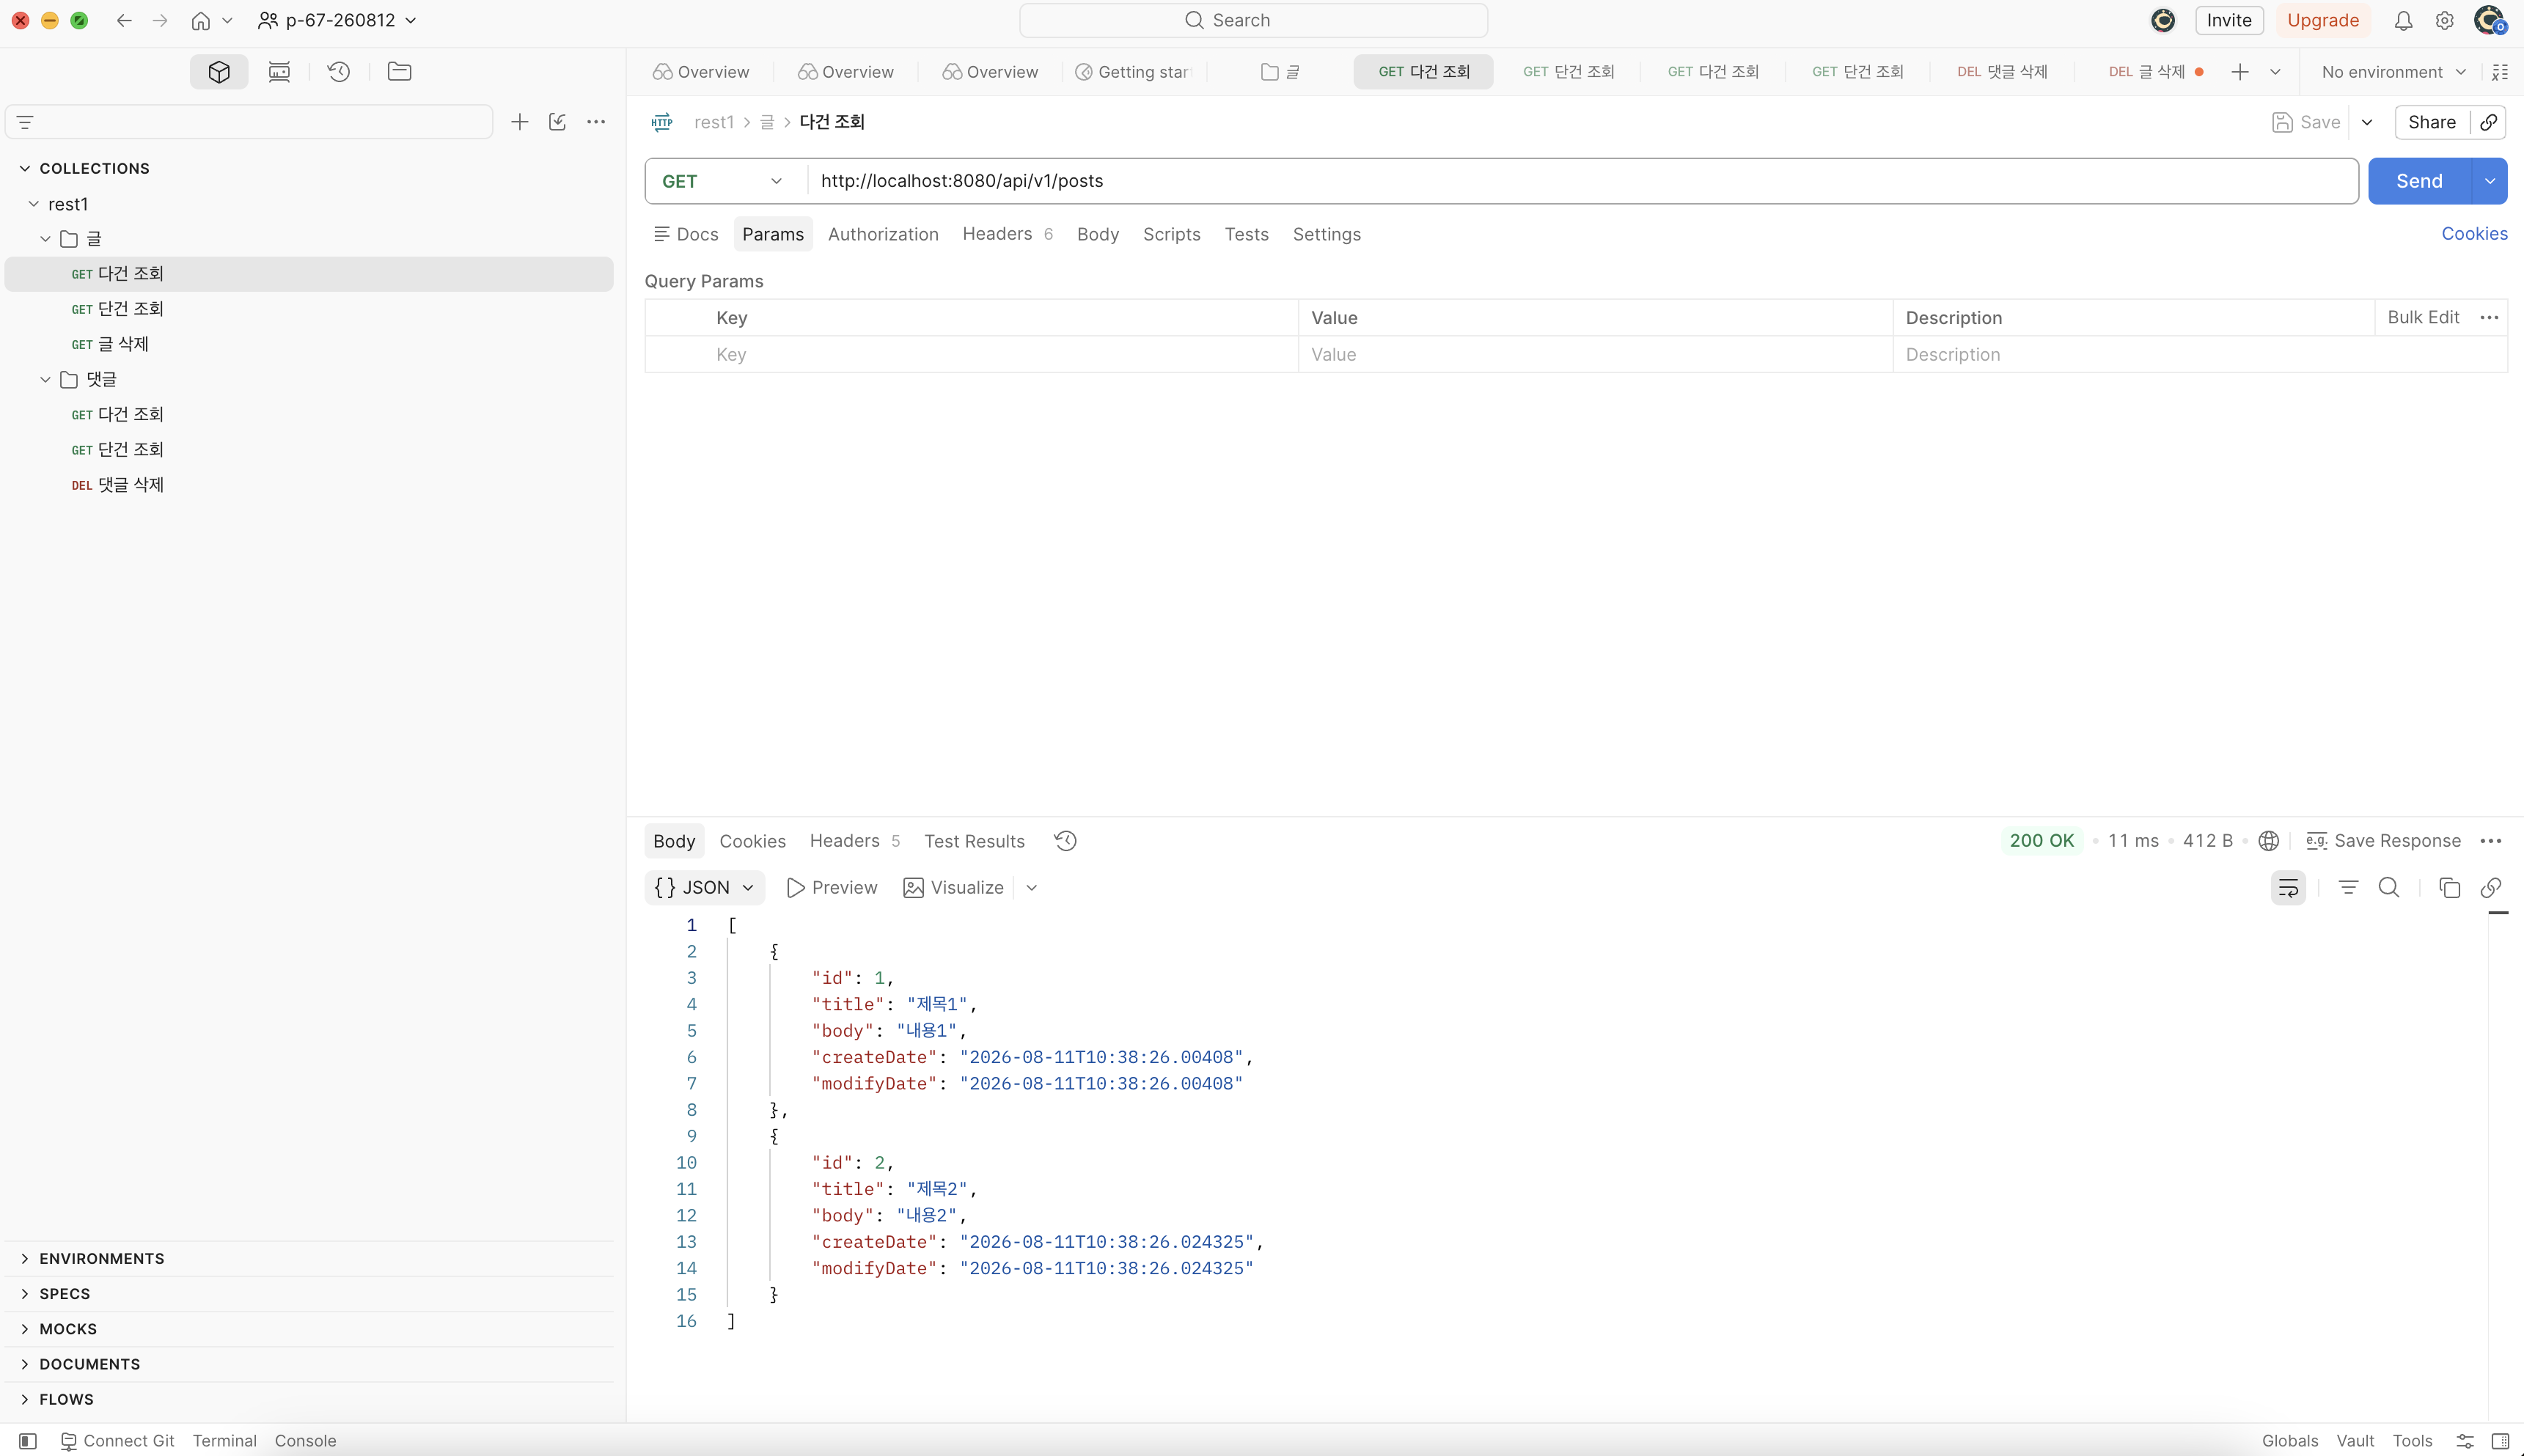The image size is (2524, 1456).
Task: Click the sync status icon near Invite
Action: click(x=2163, y=20)
